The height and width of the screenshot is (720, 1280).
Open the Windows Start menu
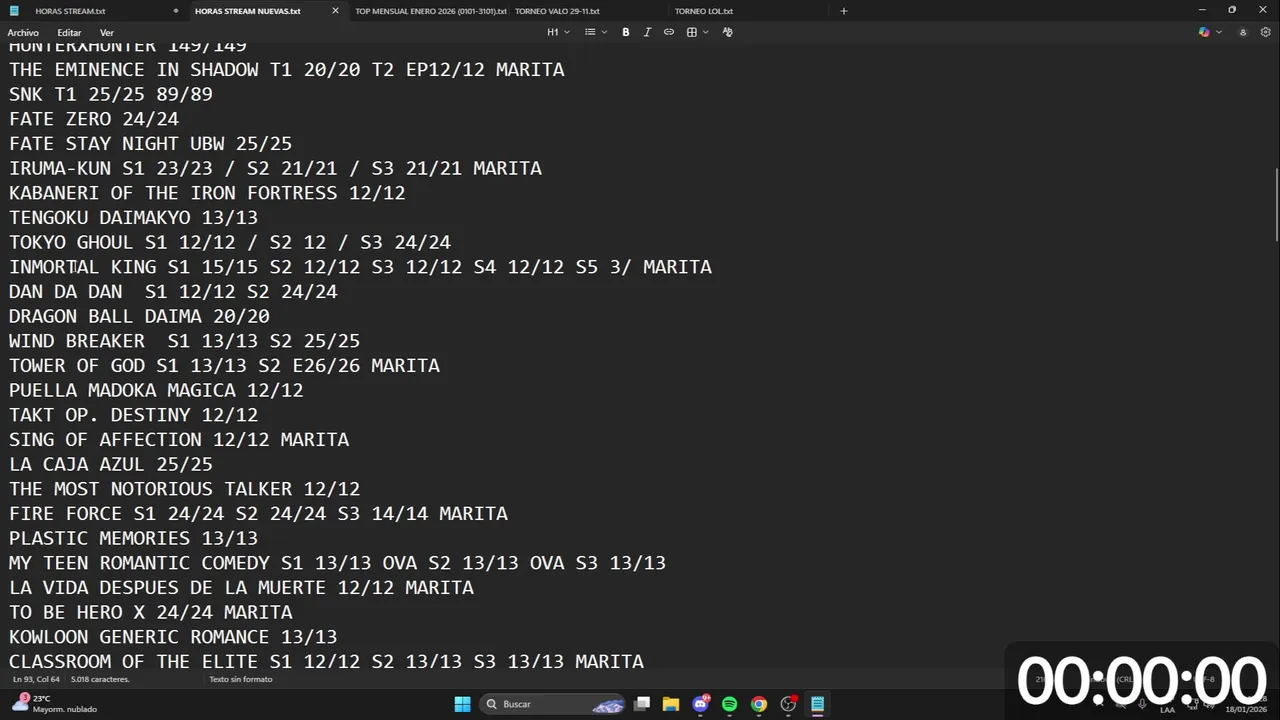click(x=462, y=704)
